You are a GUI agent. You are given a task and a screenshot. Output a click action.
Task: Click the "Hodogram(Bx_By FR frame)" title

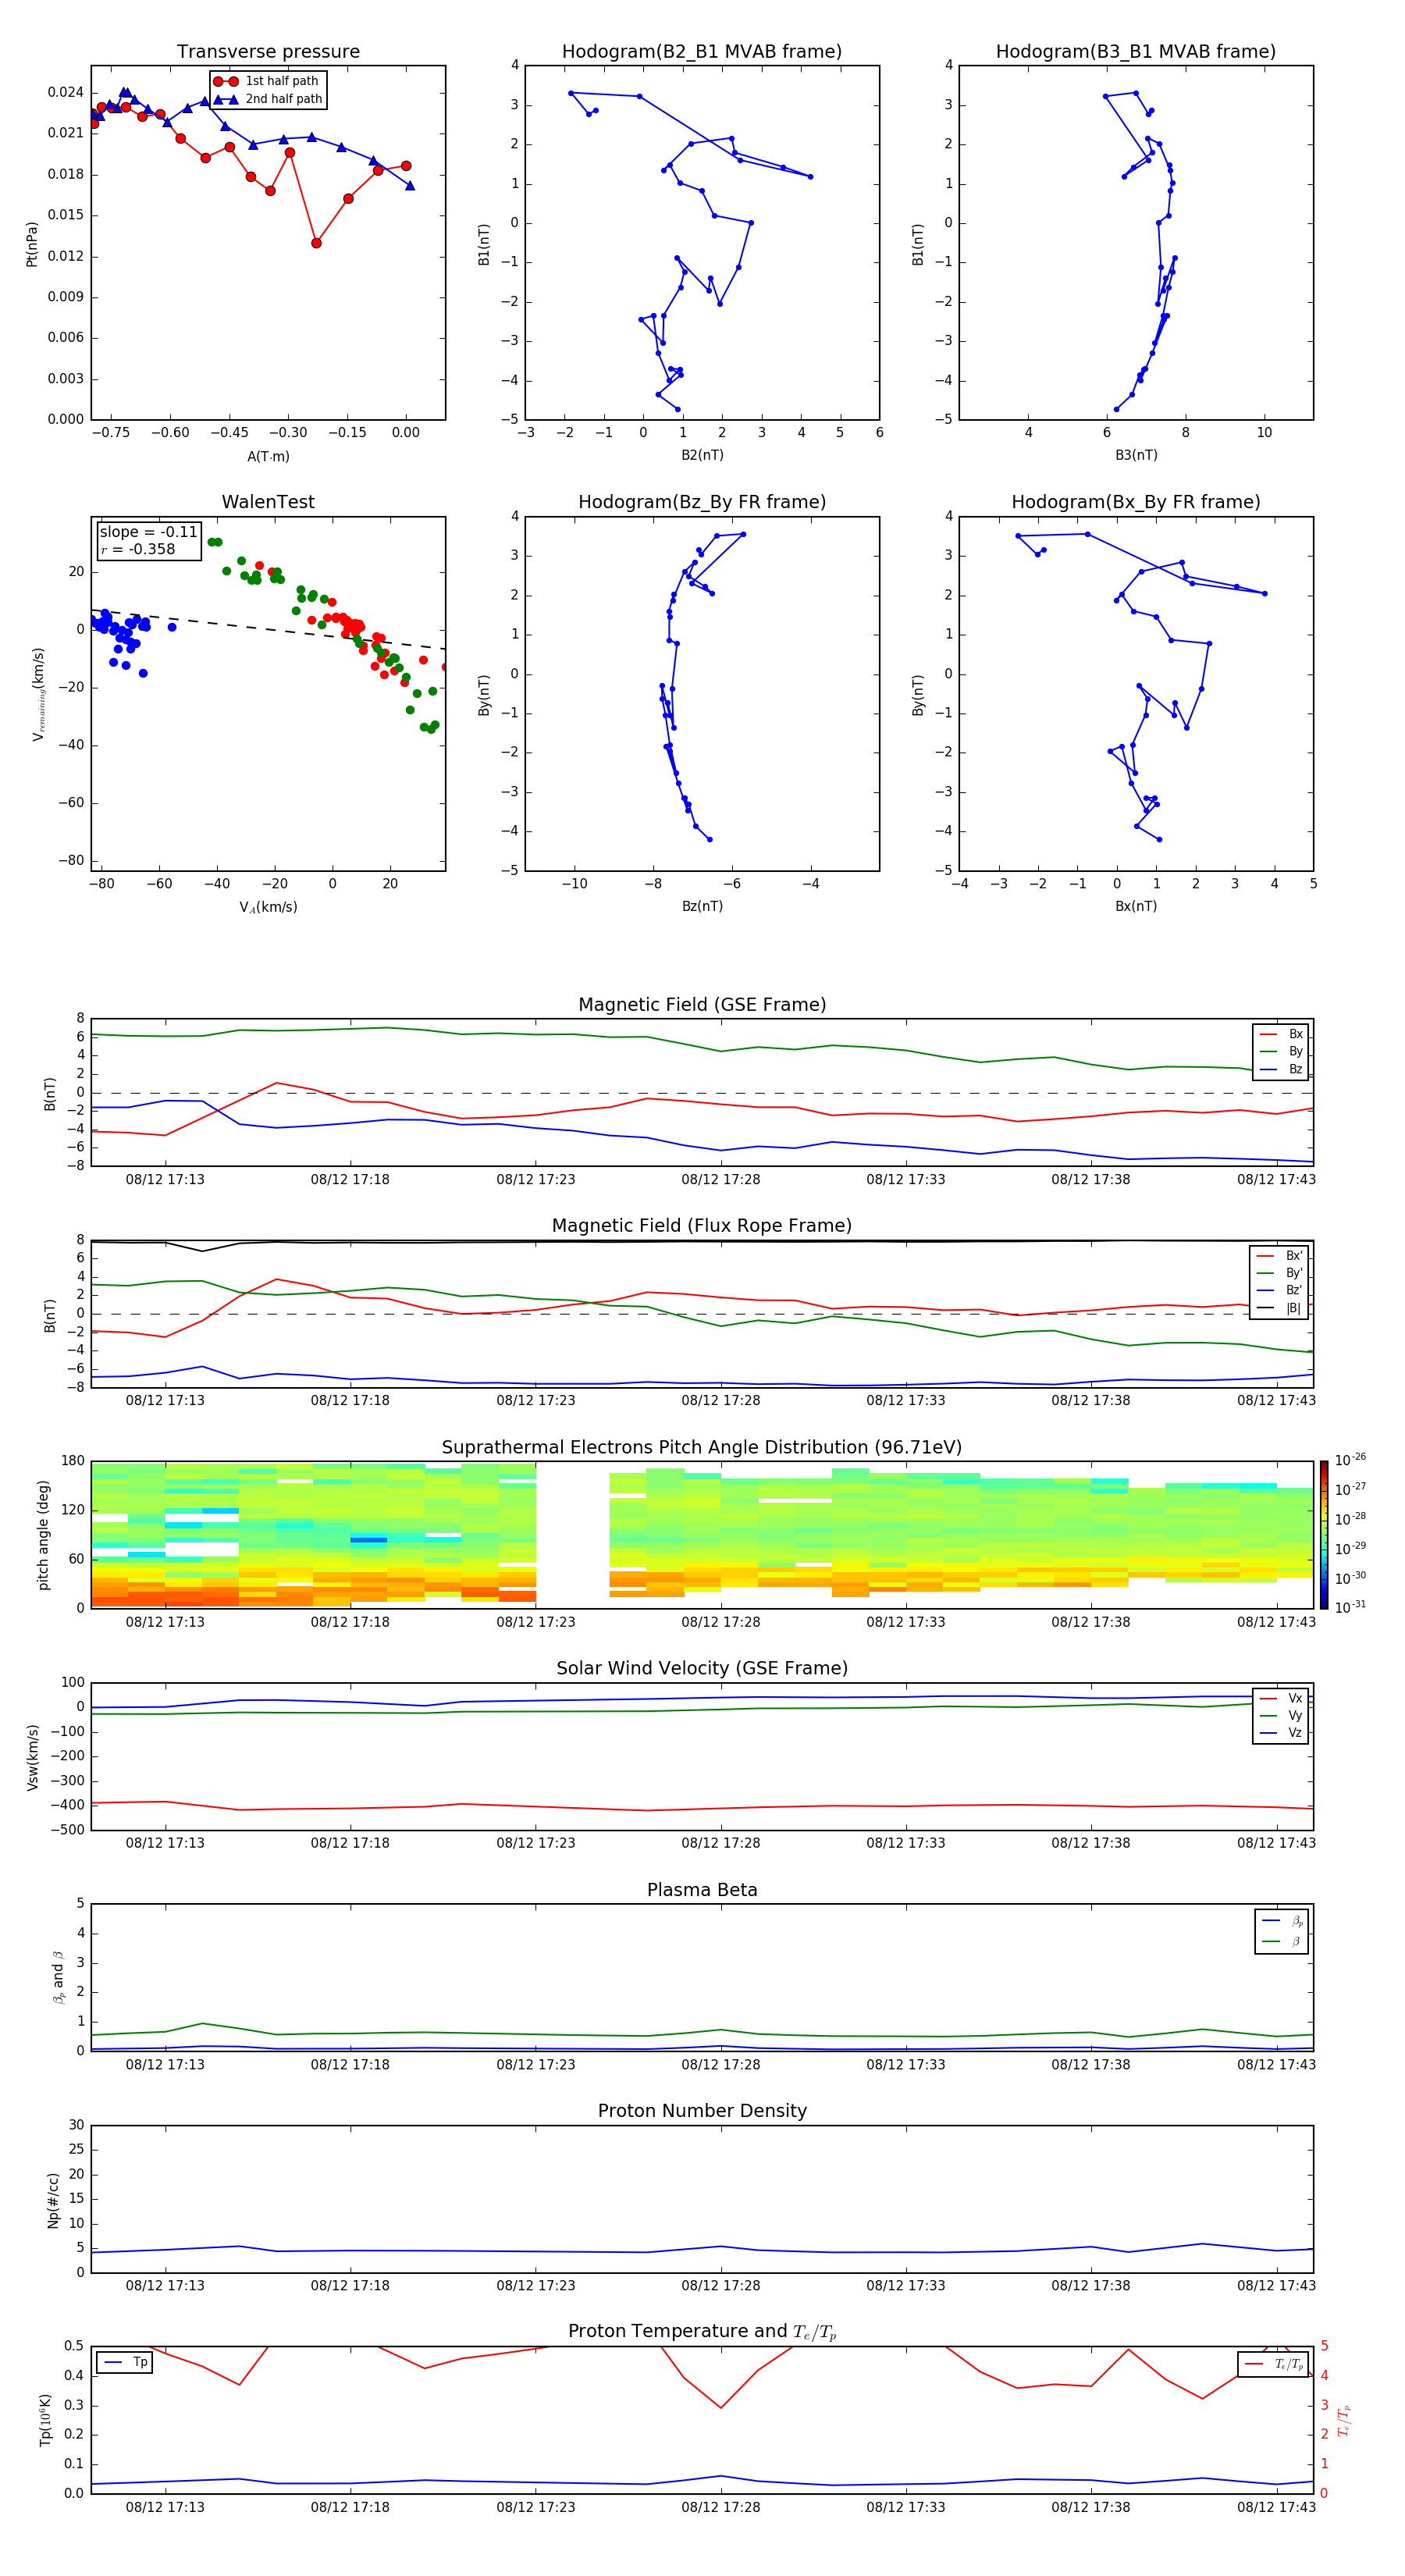(1136, 502)
